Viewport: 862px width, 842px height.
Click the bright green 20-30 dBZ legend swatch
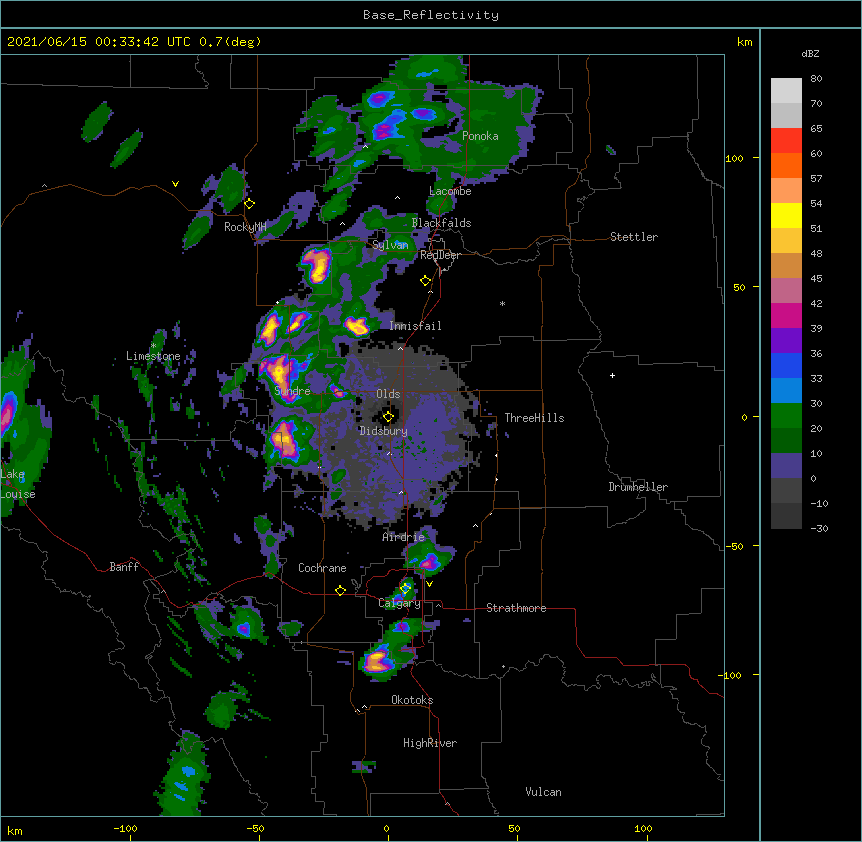pyautogui.click(x=786, y=416)
